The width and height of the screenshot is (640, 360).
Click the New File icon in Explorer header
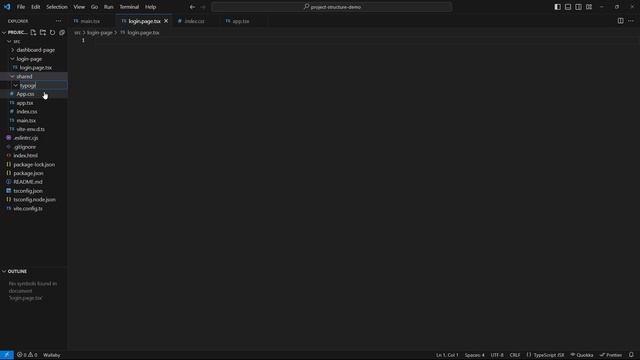tap(33, 32)
